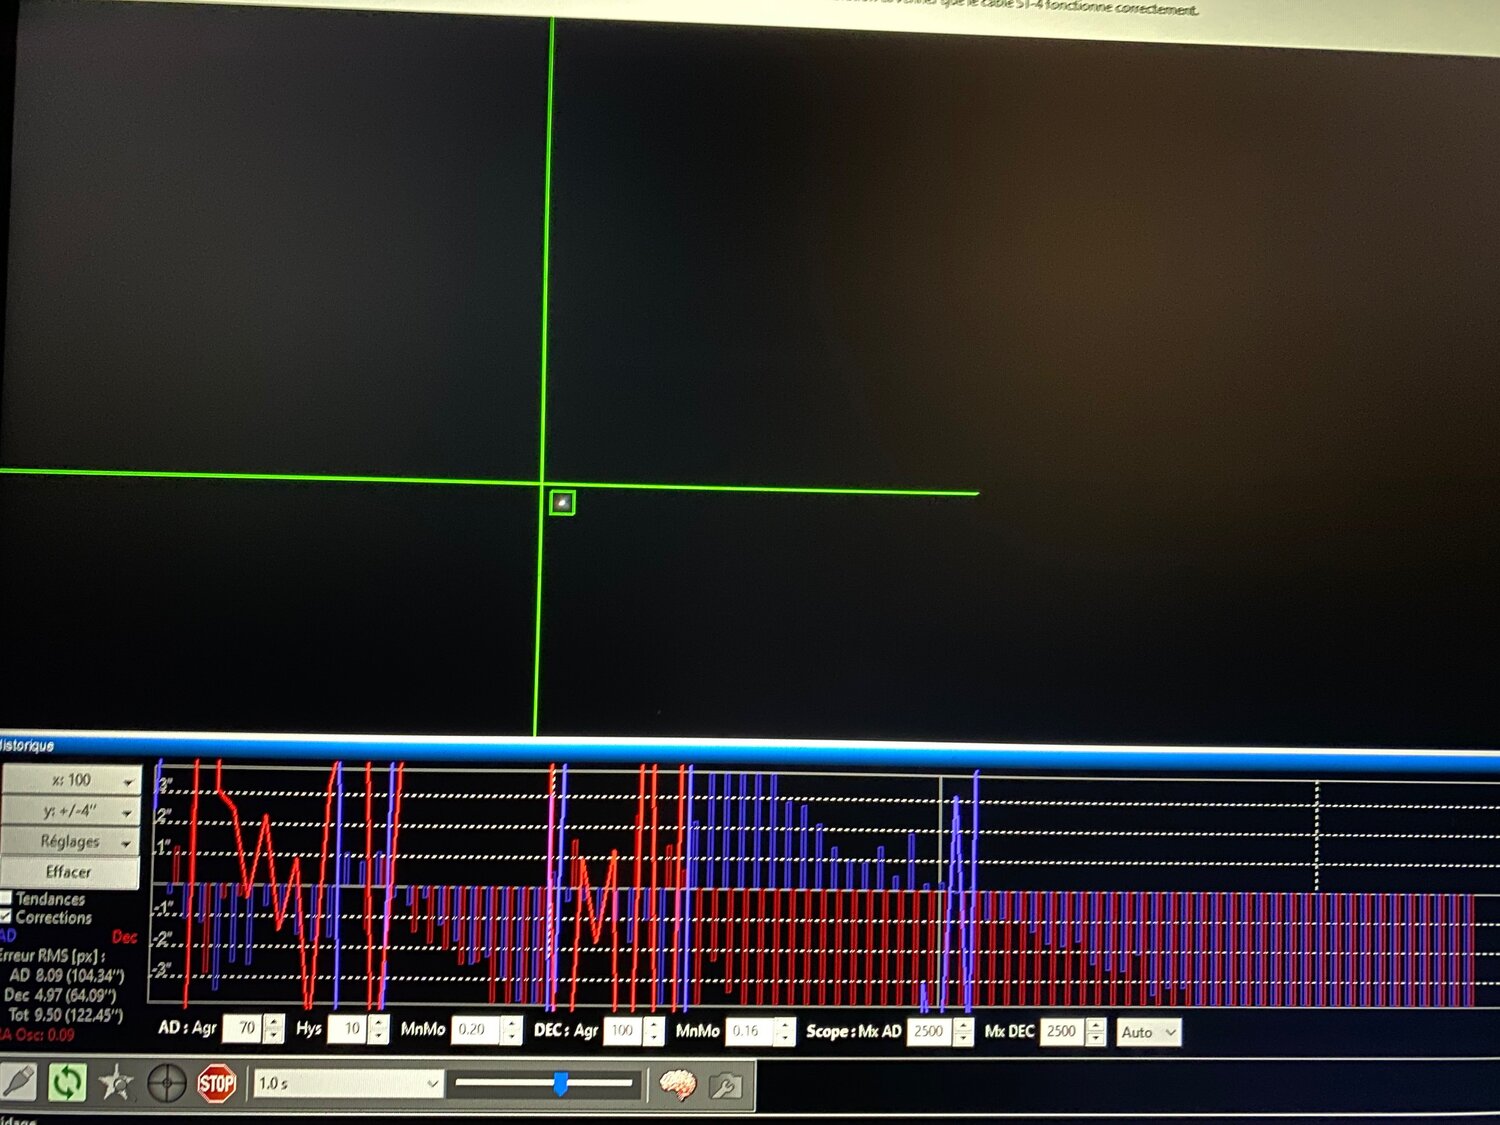The width and height of the screenshot is (1500, 1125).
Task: Click the red "RA Osc: 0.09" text
Action: click(37, 1035)
